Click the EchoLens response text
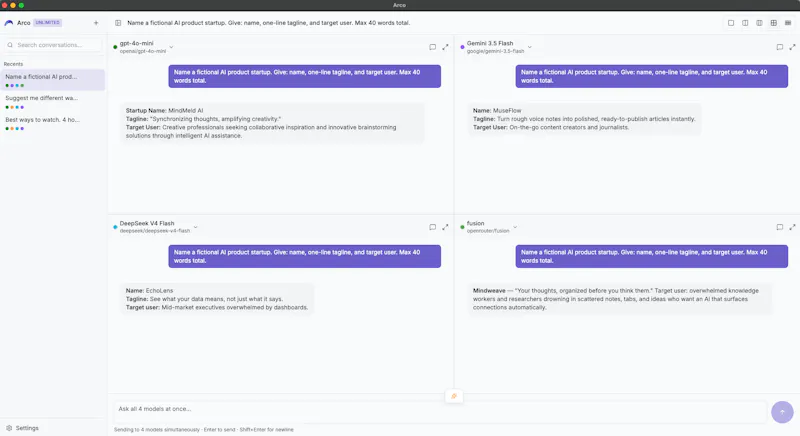Screen dimensions: 800x436 point(217,299)
